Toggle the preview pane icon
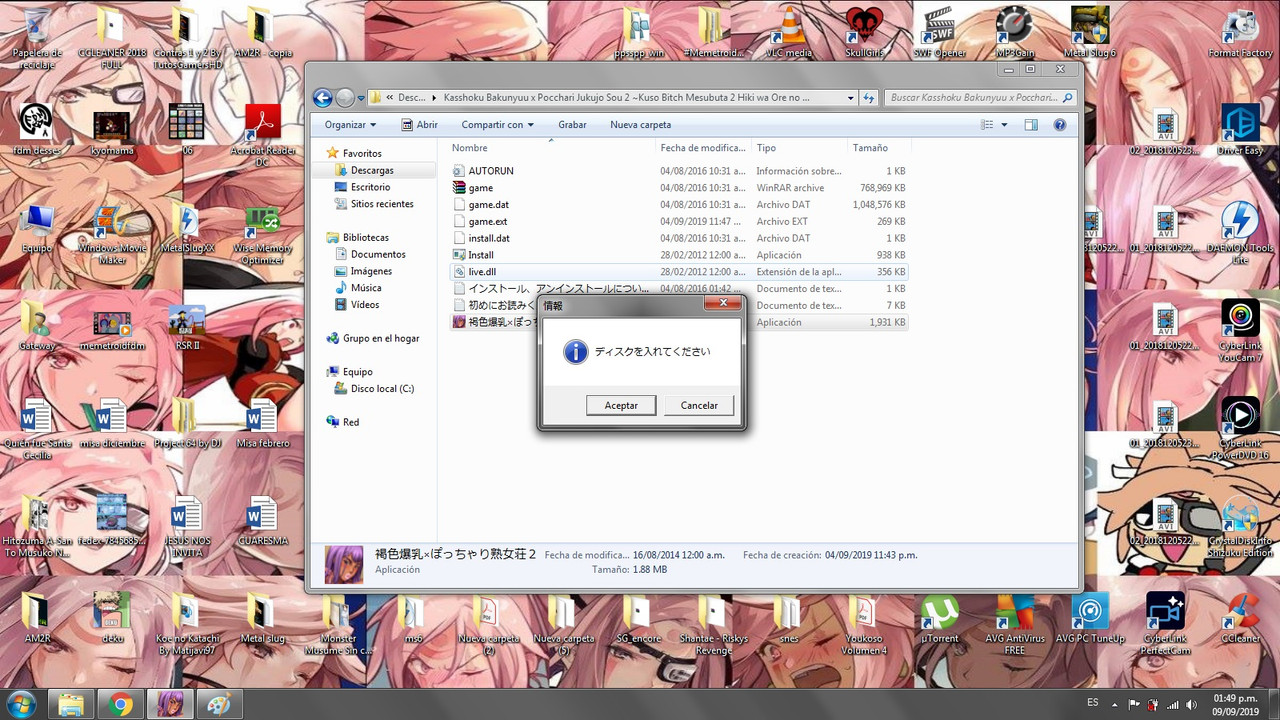 pos(1031,125)
